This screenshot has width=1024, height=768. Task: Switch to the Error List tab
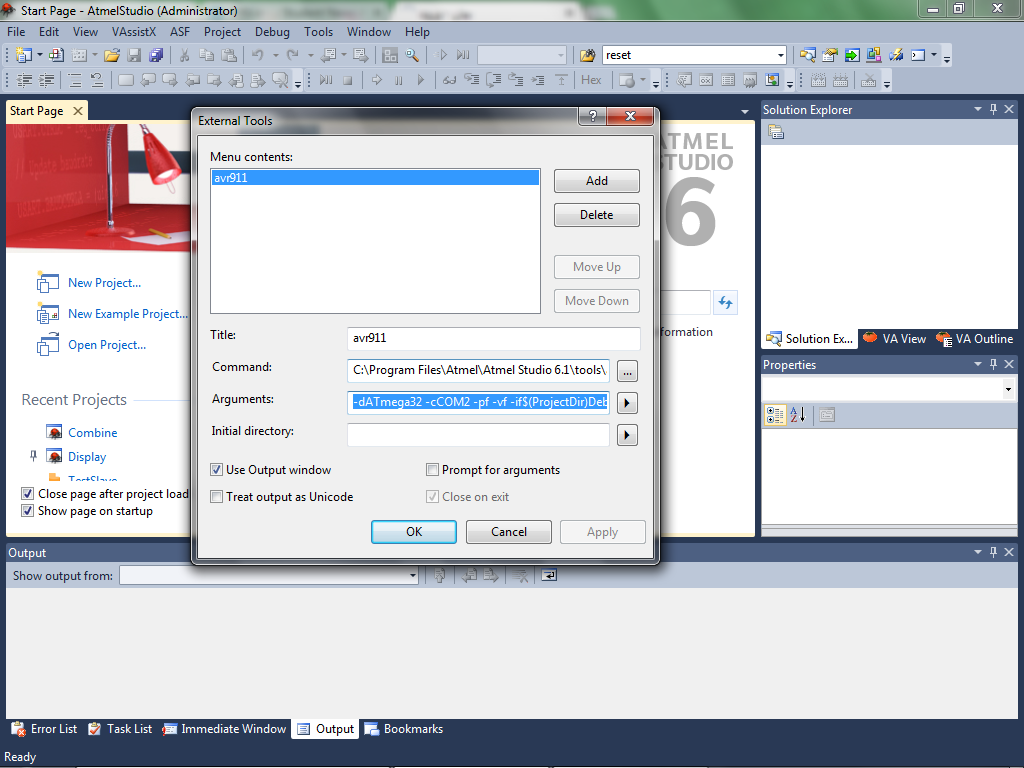click(x=44, y=729)
